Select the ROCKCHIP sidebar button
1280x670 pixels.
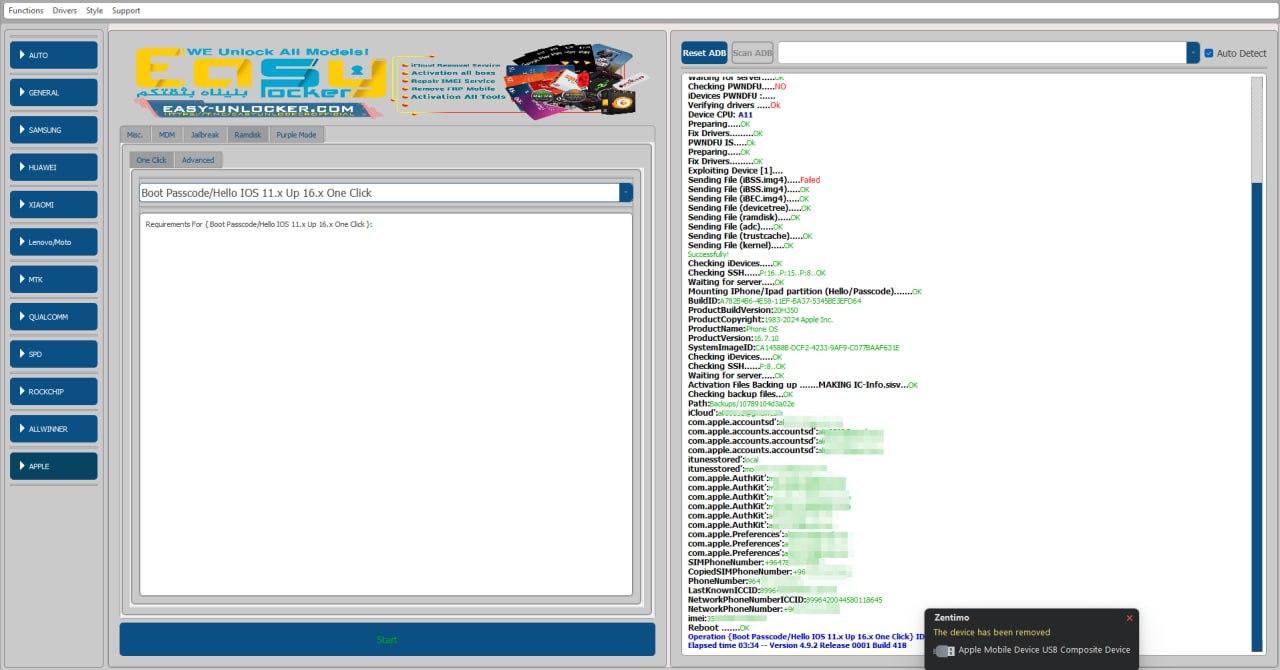coord(54,391)
